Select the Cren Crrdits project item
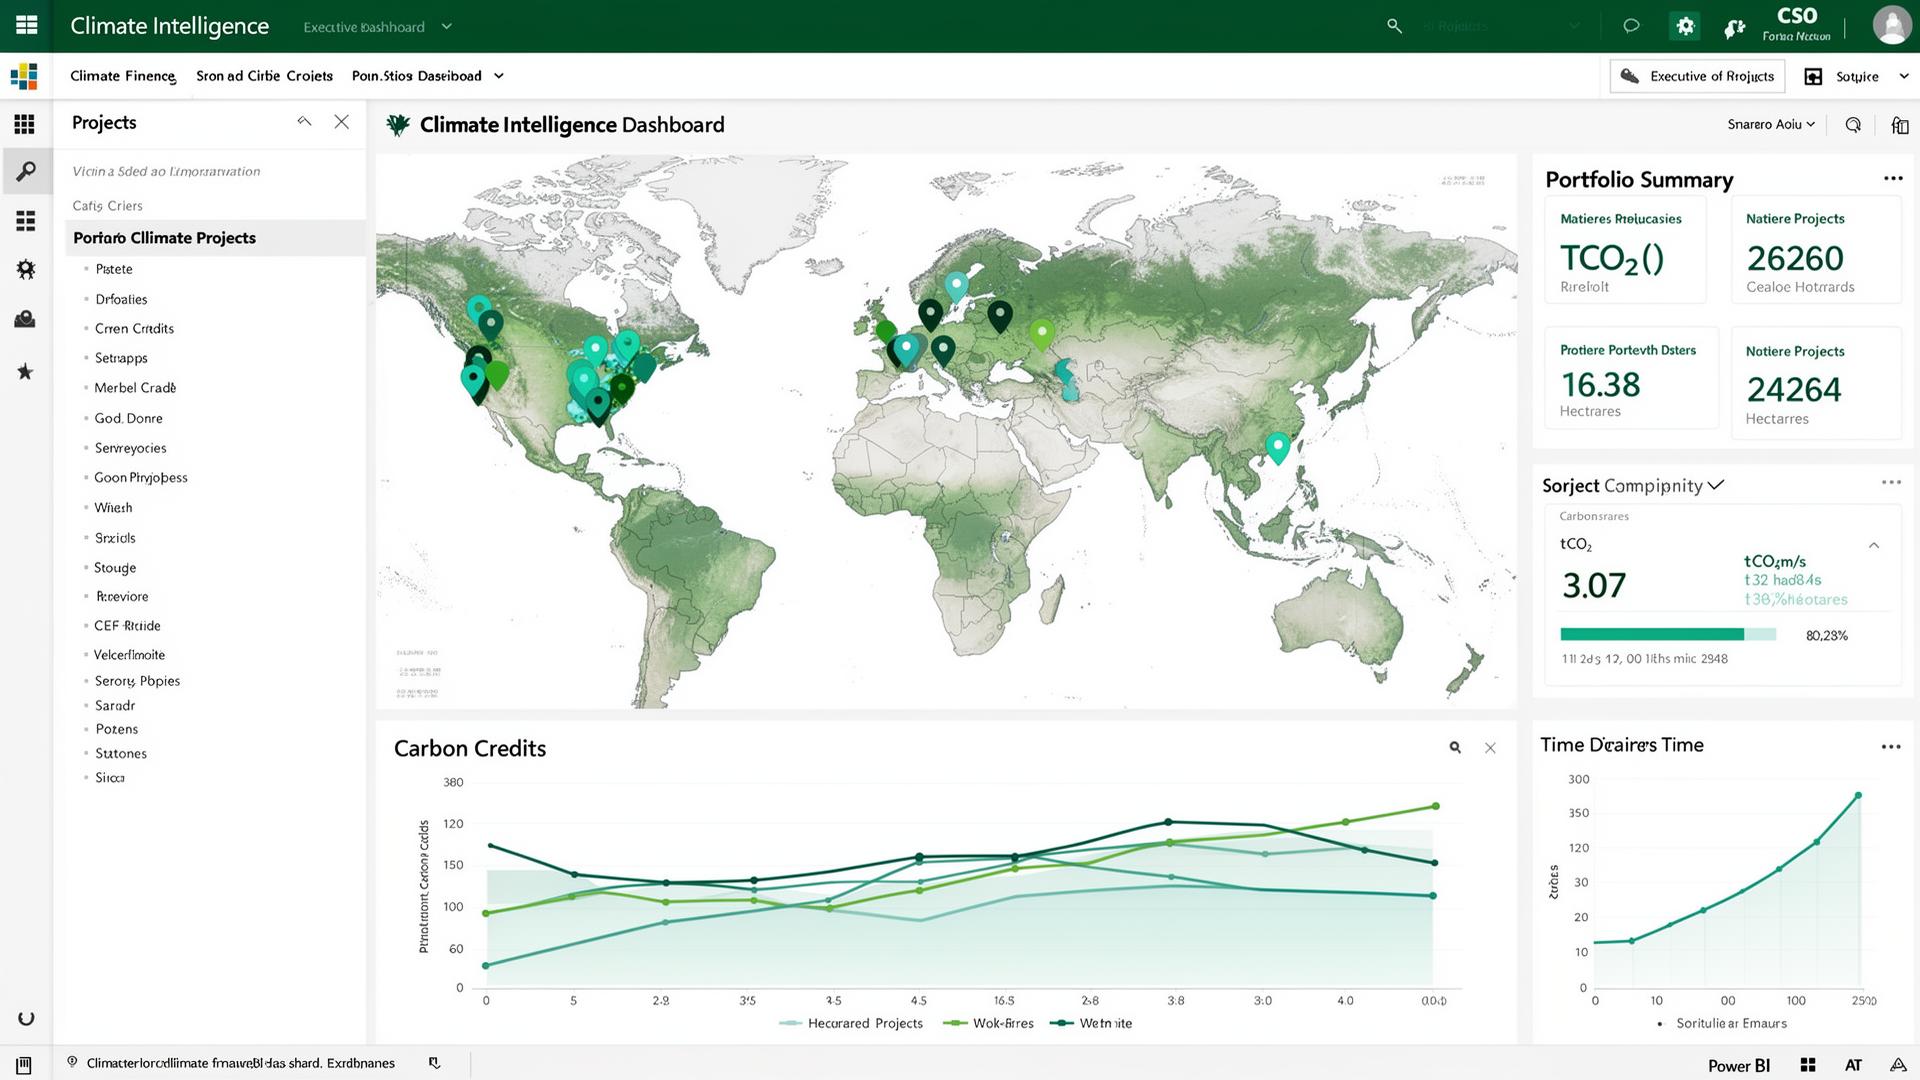The height and width of the screenshot is (1080, 1920). tap(134, 328)
